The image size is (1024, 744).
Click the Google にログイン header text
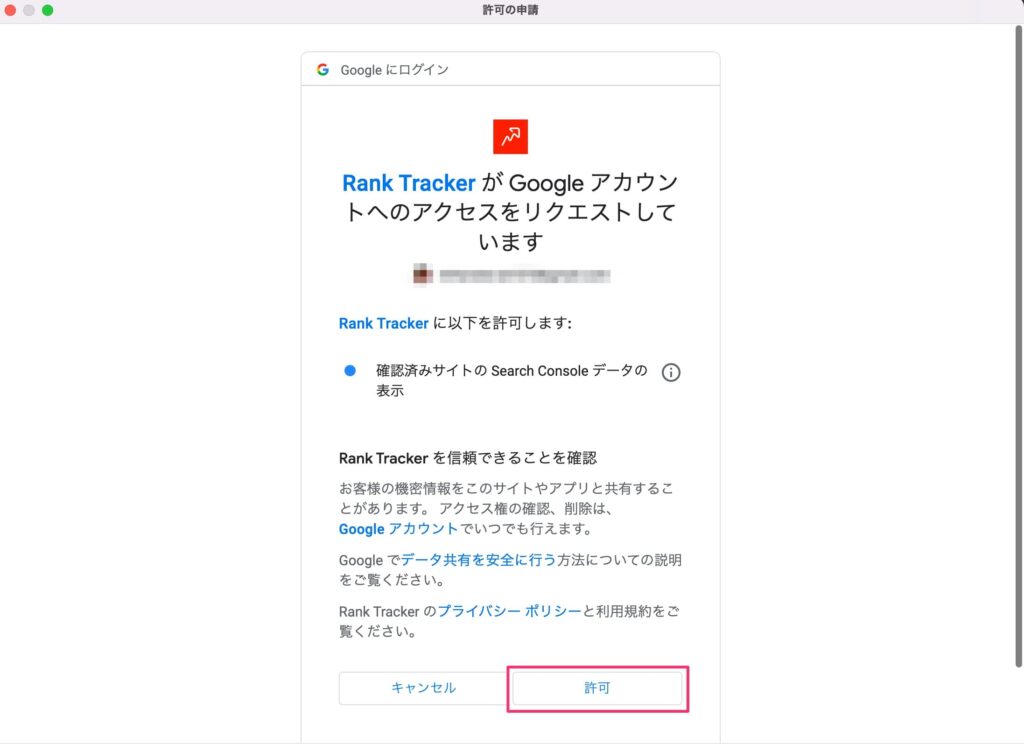[x=394, y=70]
